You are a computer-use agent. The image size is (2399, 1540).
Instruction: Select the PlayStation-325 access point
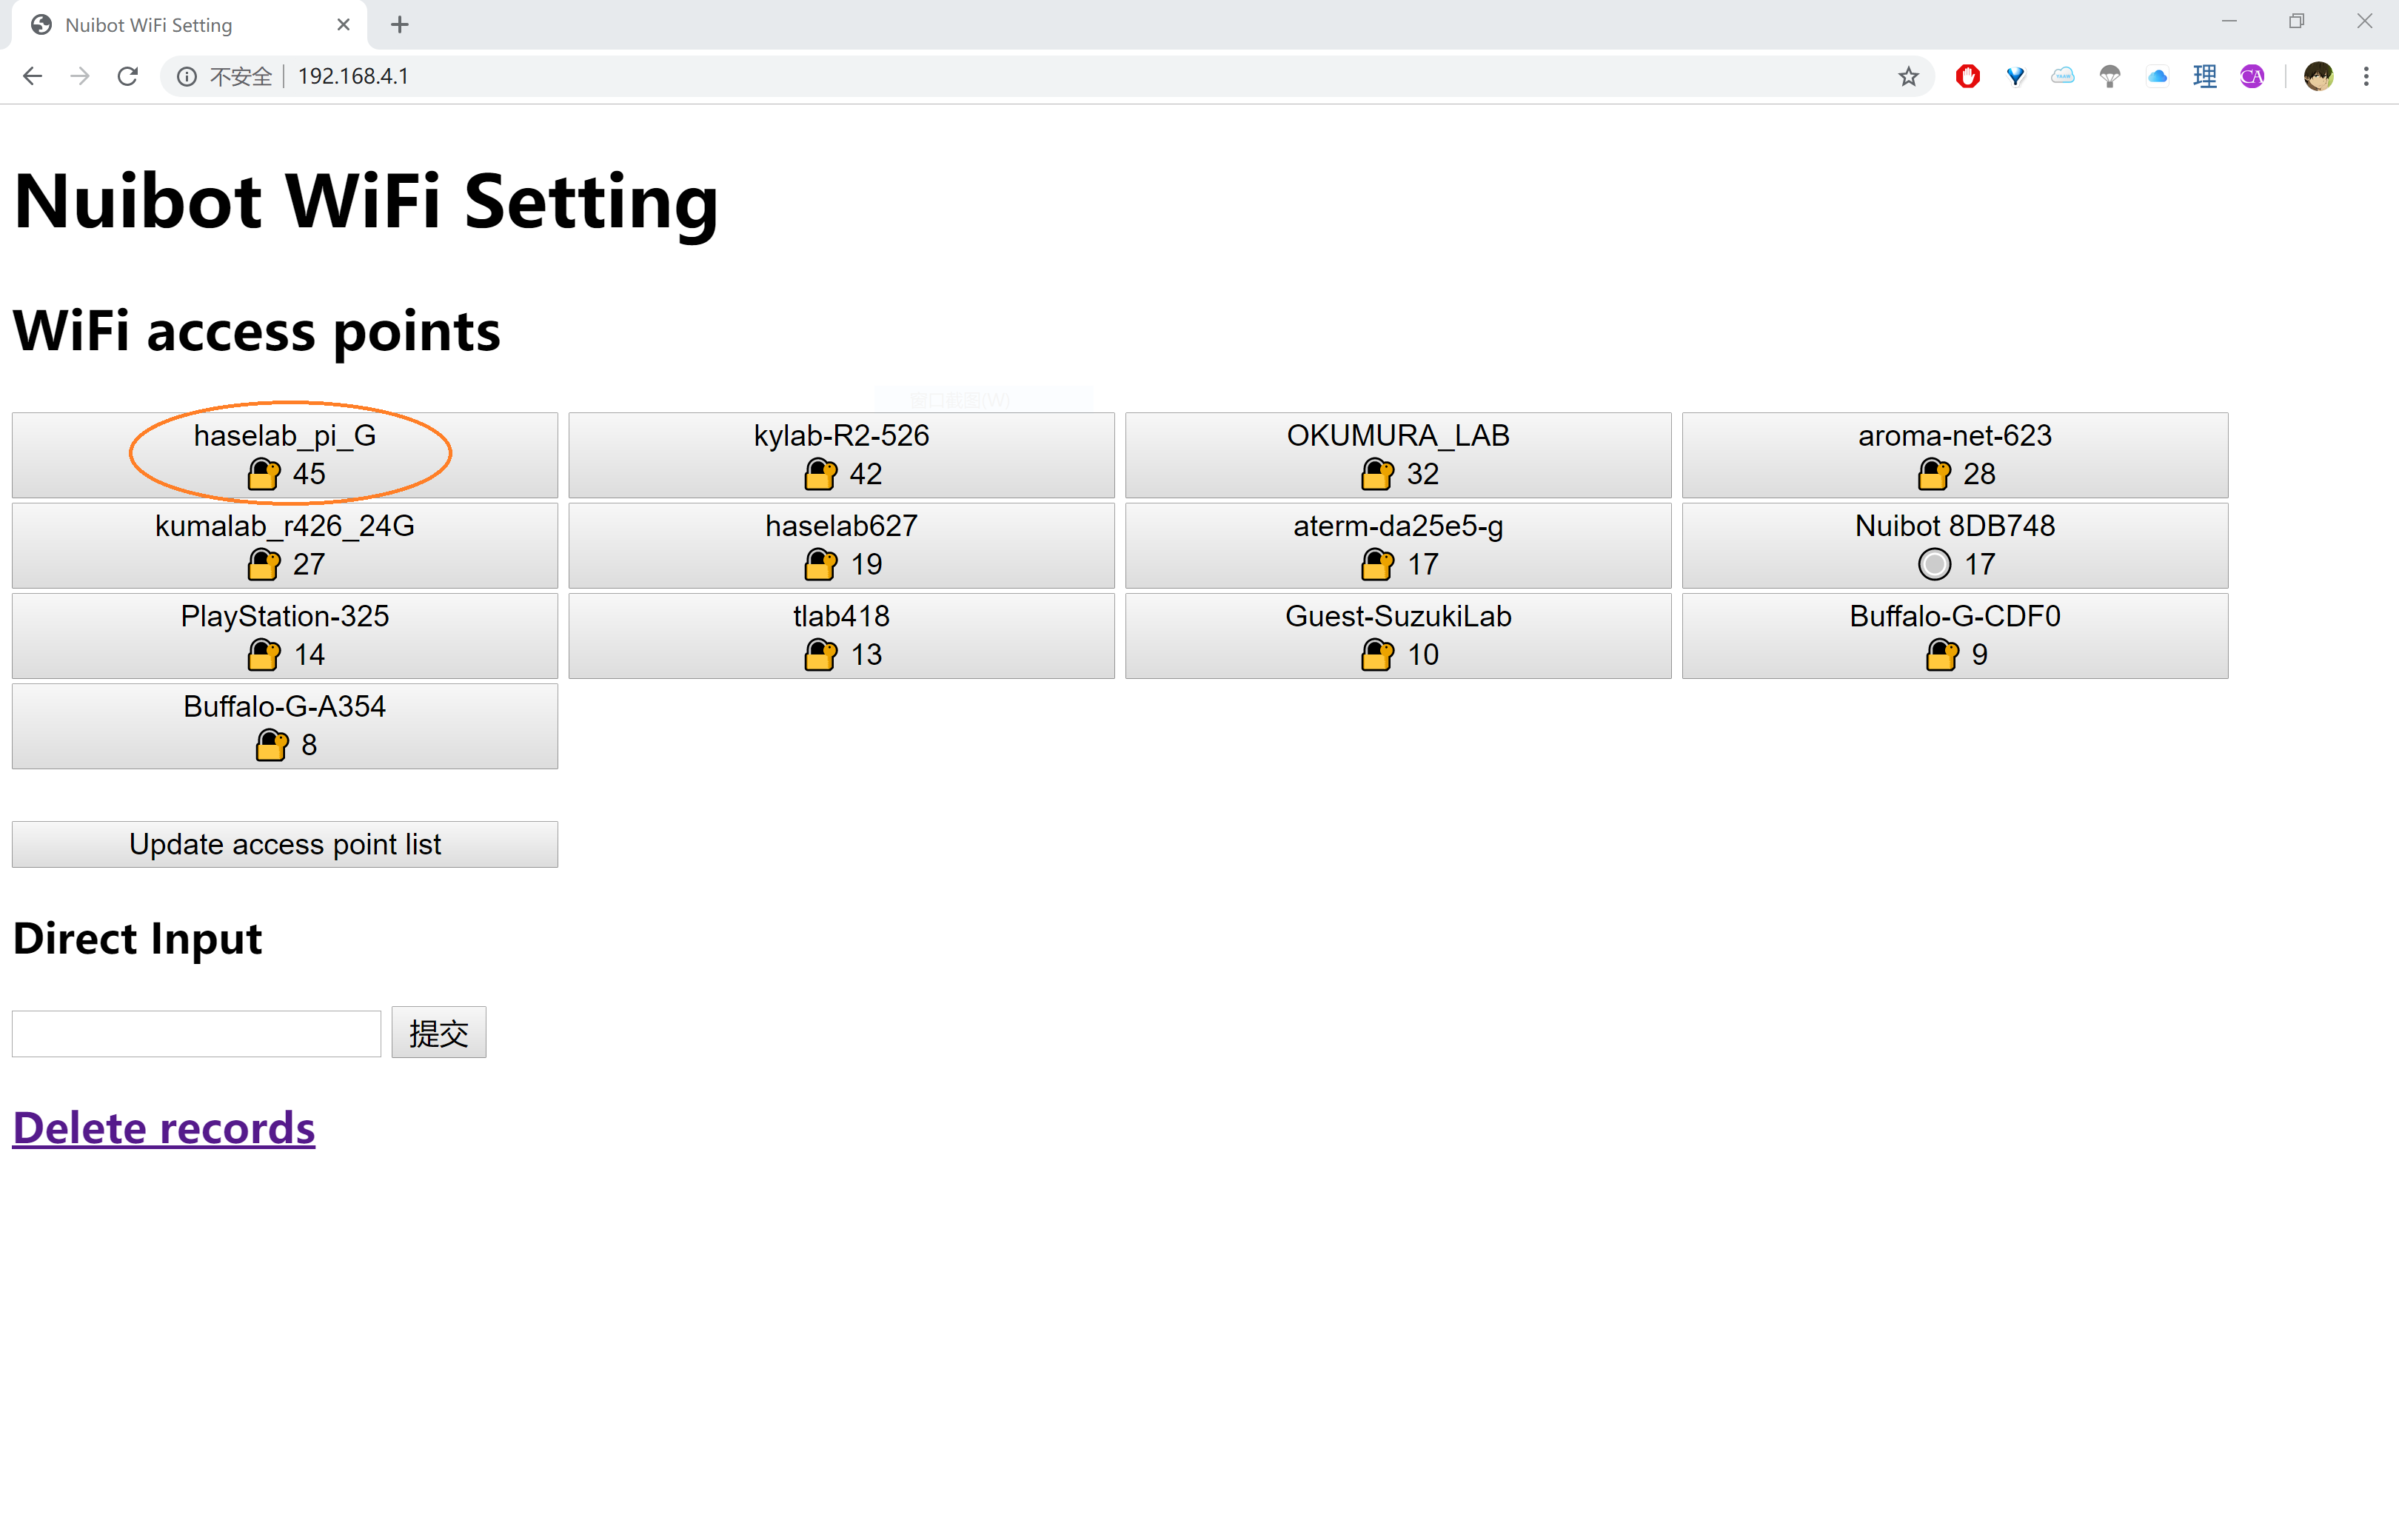285,635
